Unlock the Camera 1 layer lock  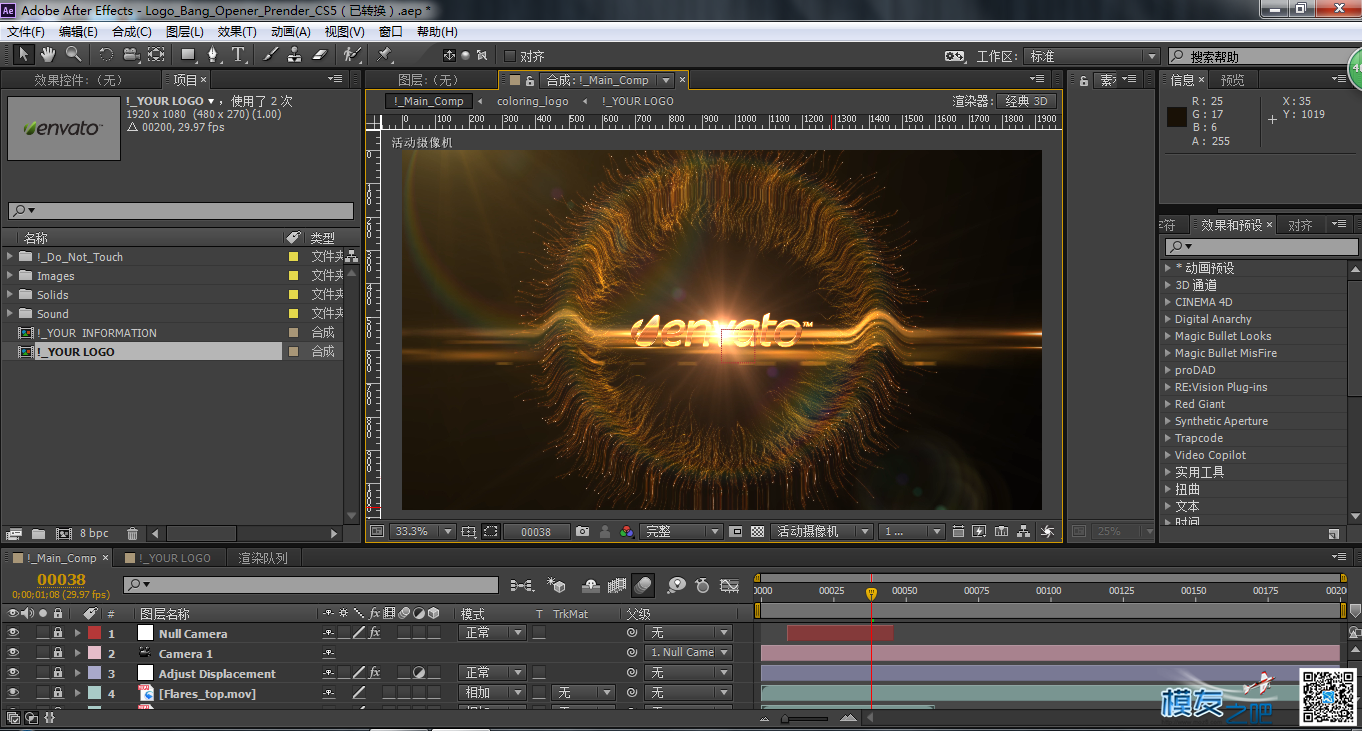pos(58,653)
